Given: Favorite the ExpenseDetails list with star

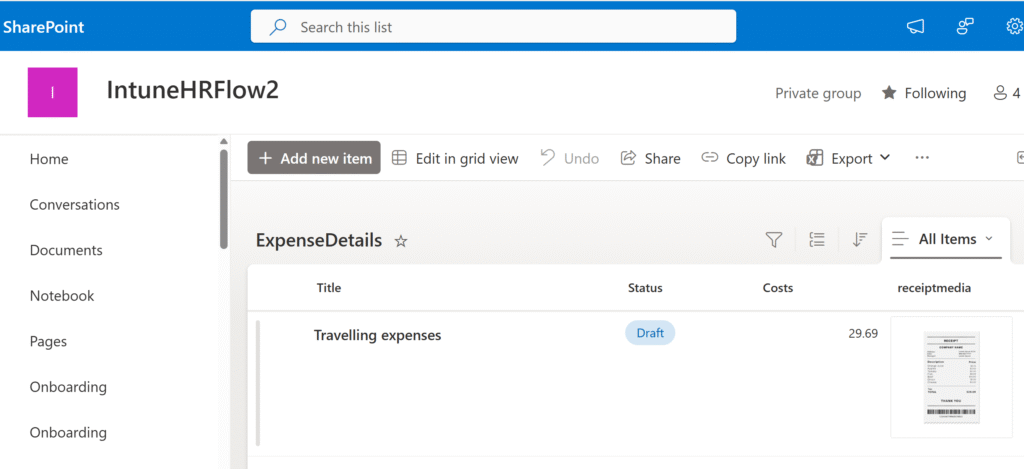Looking at the screenshot, I should click(x=401, y=241).
